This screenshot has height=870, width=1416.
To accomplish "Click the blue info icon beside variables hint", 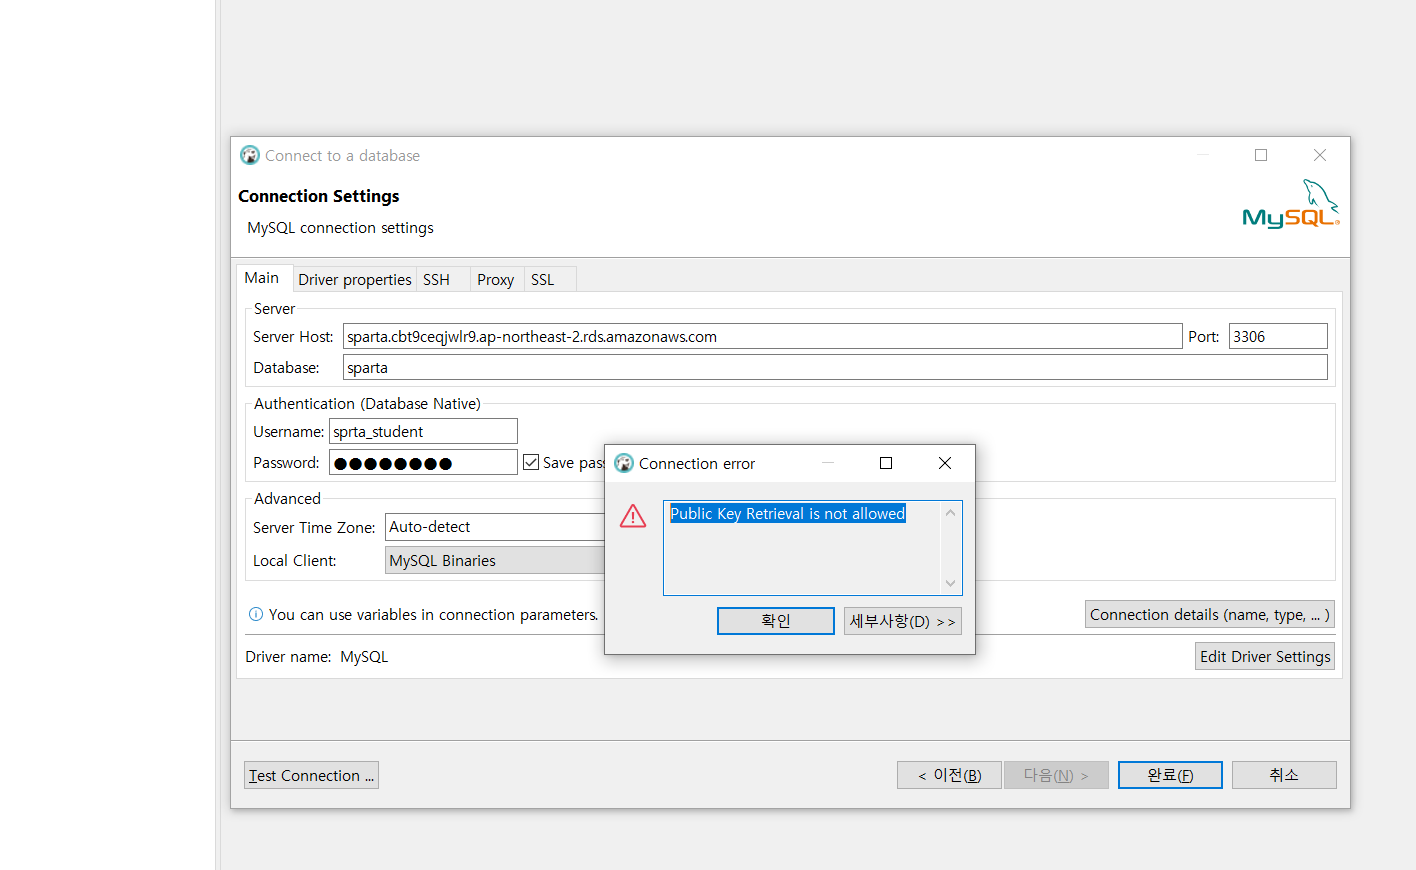I will (256, 614).
